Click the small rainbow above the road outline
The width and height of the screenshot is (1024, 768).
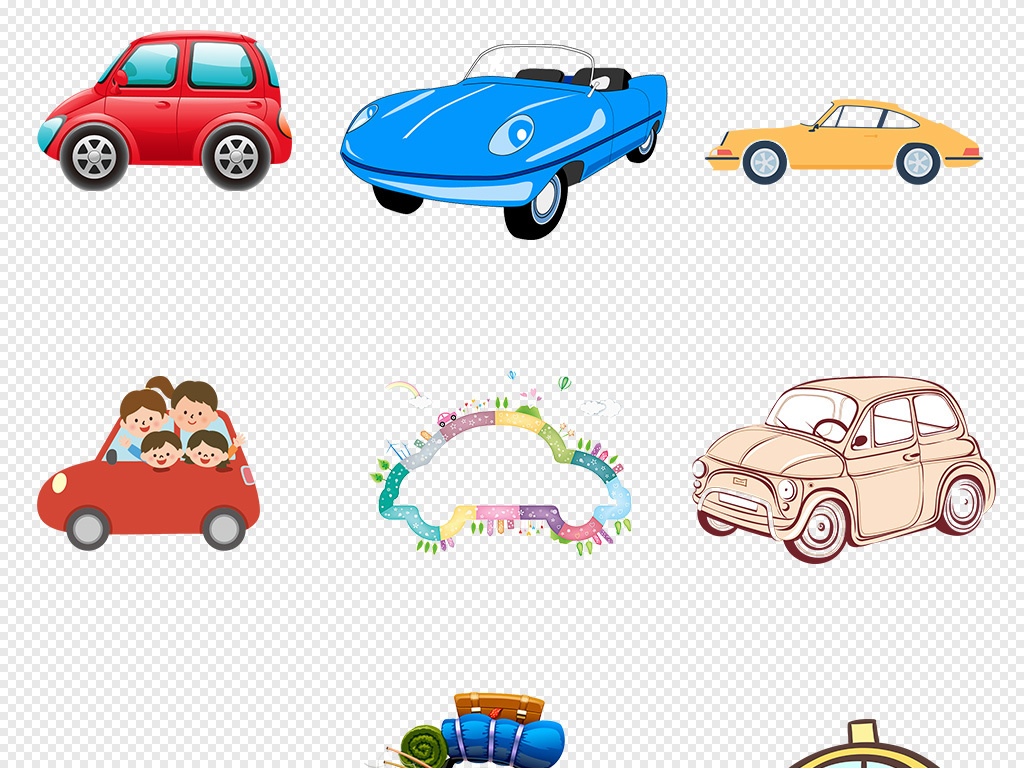pos(400,388)
